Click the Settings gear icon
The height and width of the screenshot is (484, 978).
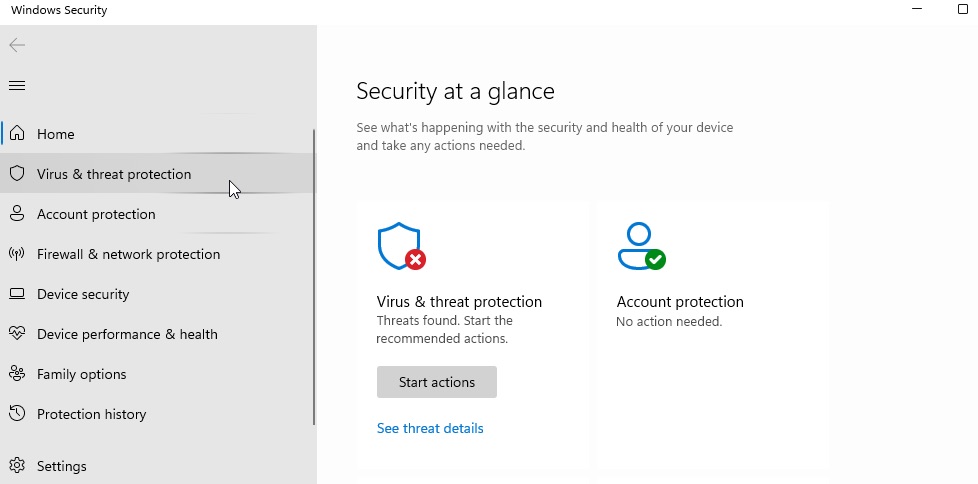[16, 466]
